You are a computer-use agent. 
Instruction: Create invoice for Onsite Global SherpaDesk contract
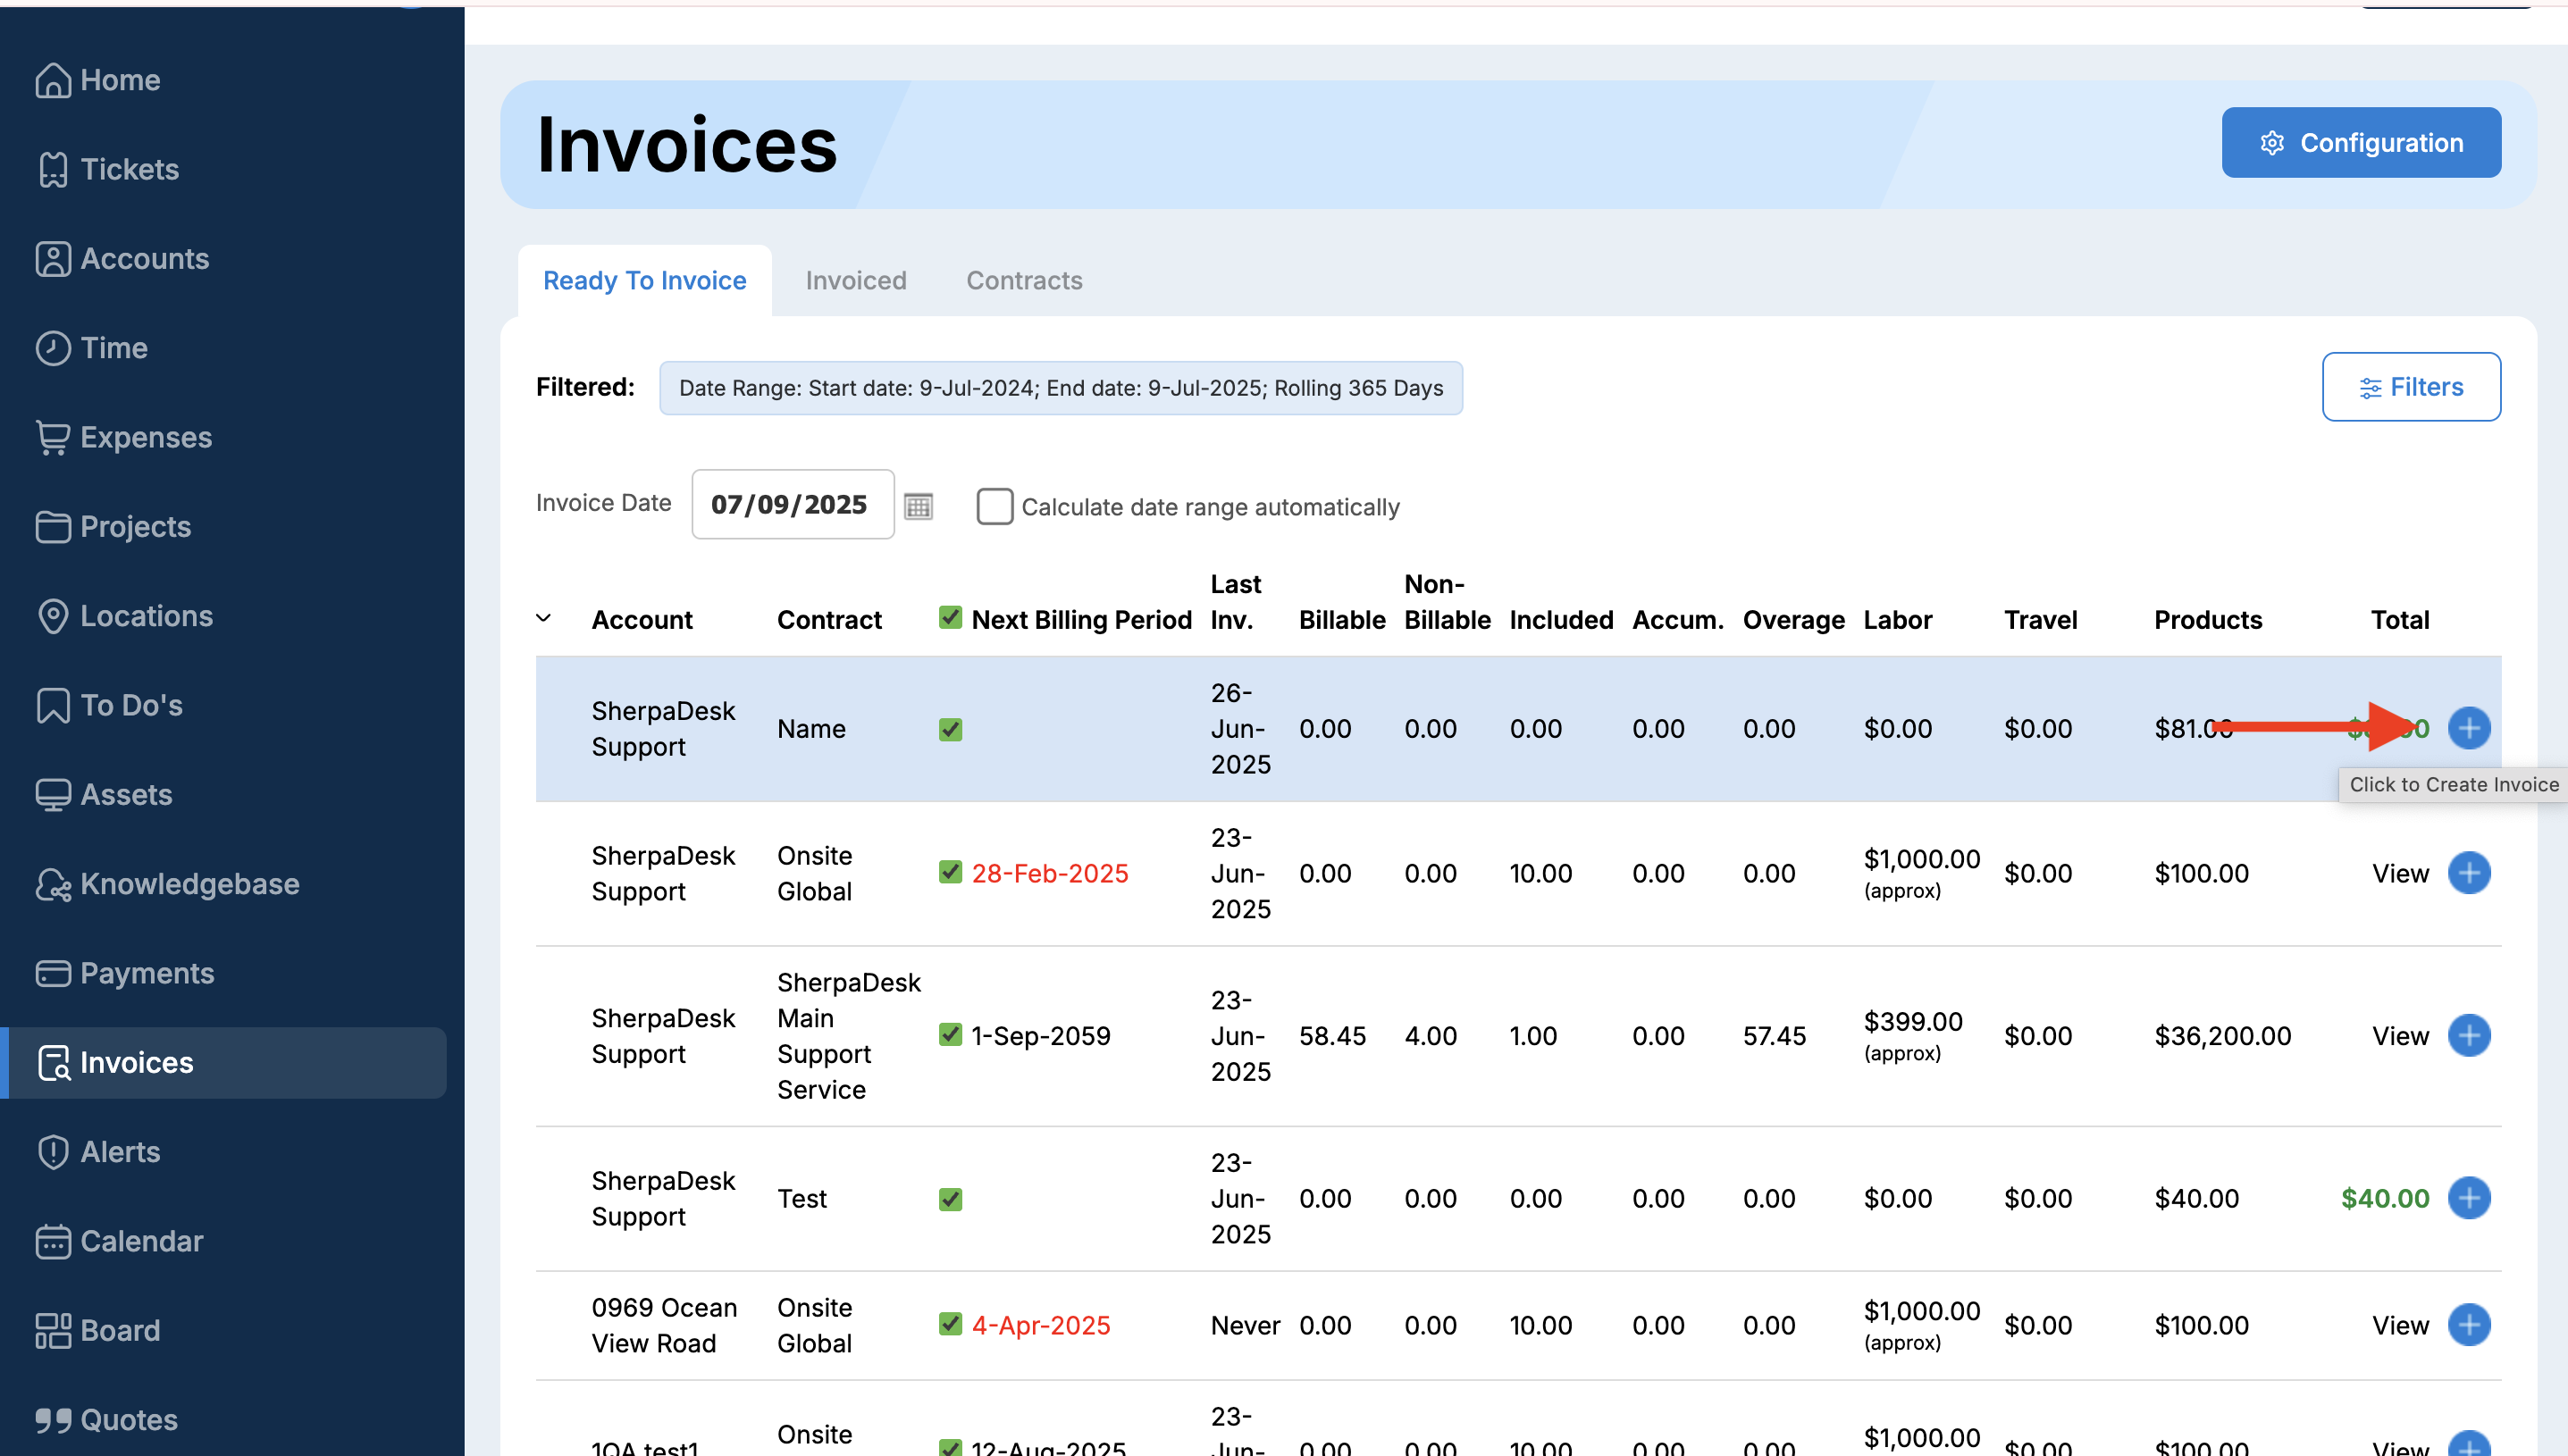pos(2468,873)
